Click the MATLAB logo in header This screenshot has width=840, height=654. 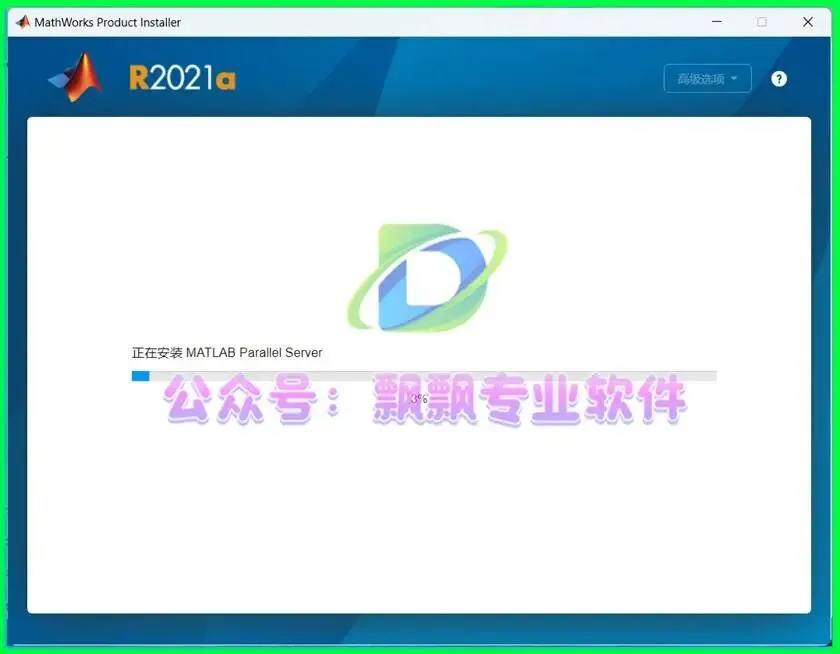76,78
